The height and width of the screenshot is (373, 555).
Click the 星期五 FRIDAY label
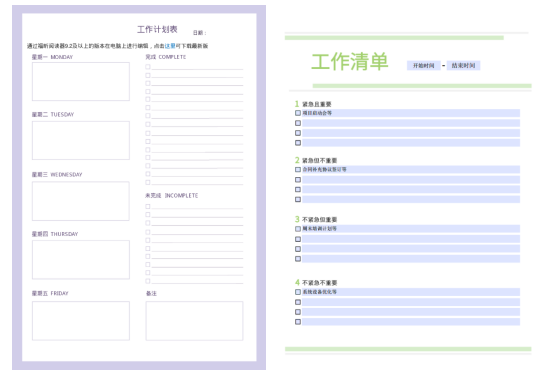point(50,293)
